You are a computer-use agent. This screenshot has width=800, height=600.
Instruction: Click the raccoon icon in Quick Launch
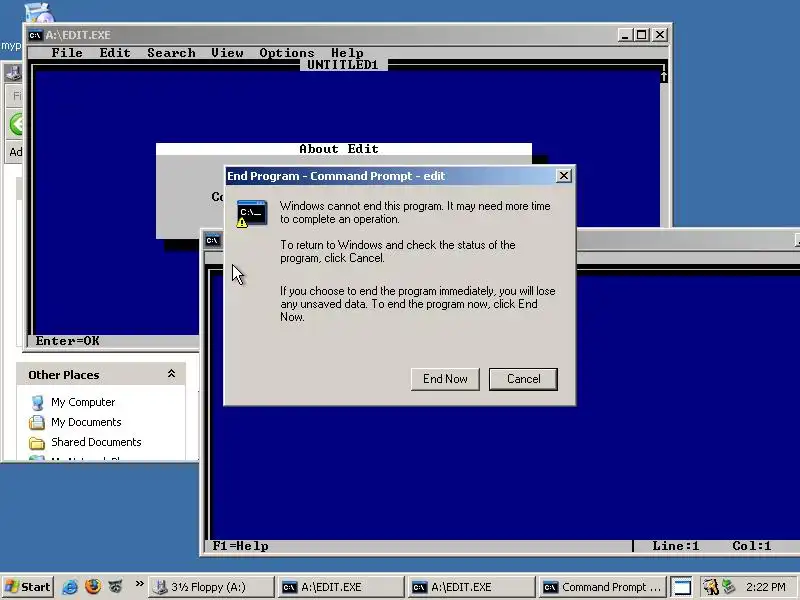tap(116, 587)
